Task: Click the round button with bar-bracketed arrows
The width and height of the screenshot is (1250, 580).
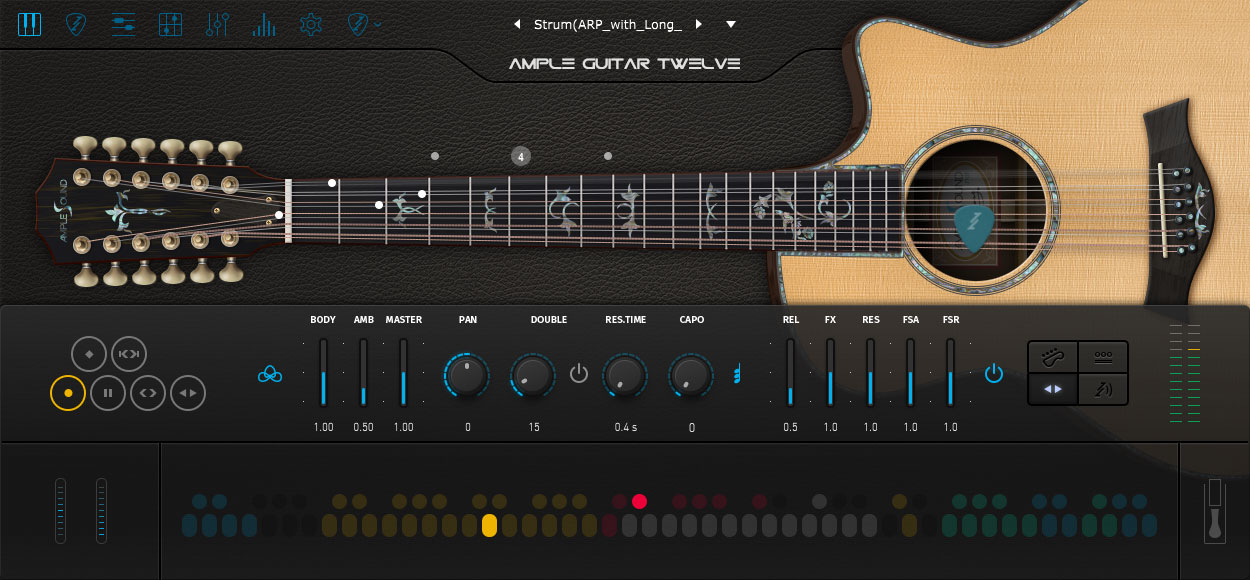Action: click(x=129, y=354)
